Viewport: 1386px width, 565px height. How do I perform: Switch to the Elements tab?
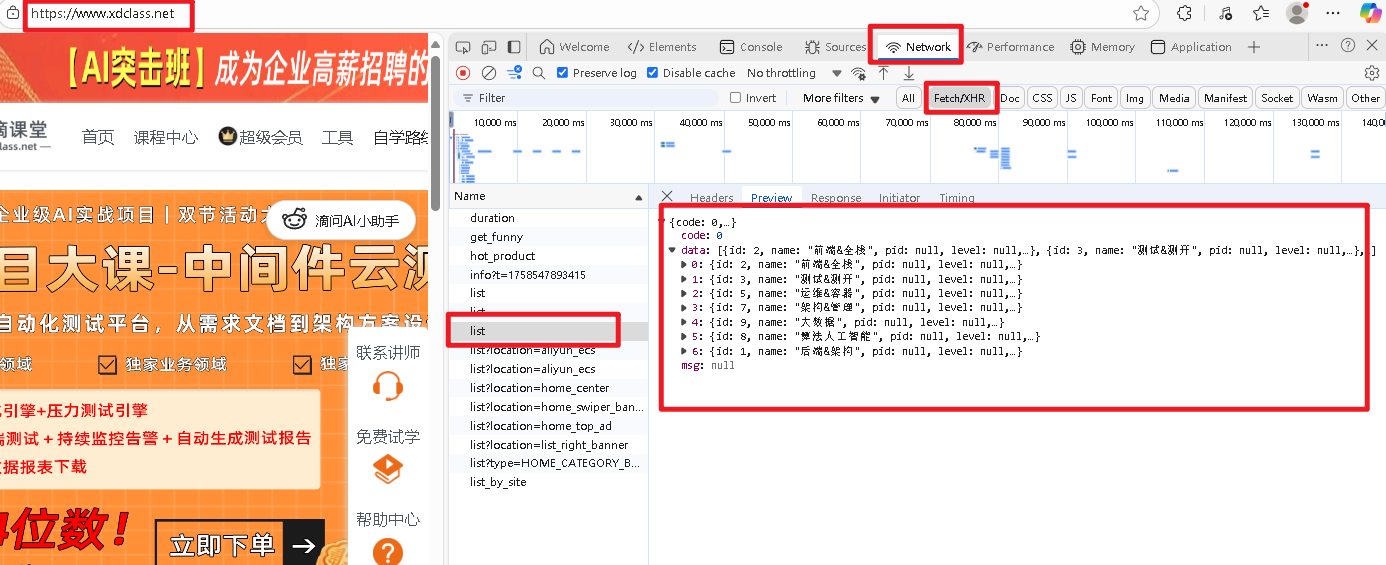662,47
